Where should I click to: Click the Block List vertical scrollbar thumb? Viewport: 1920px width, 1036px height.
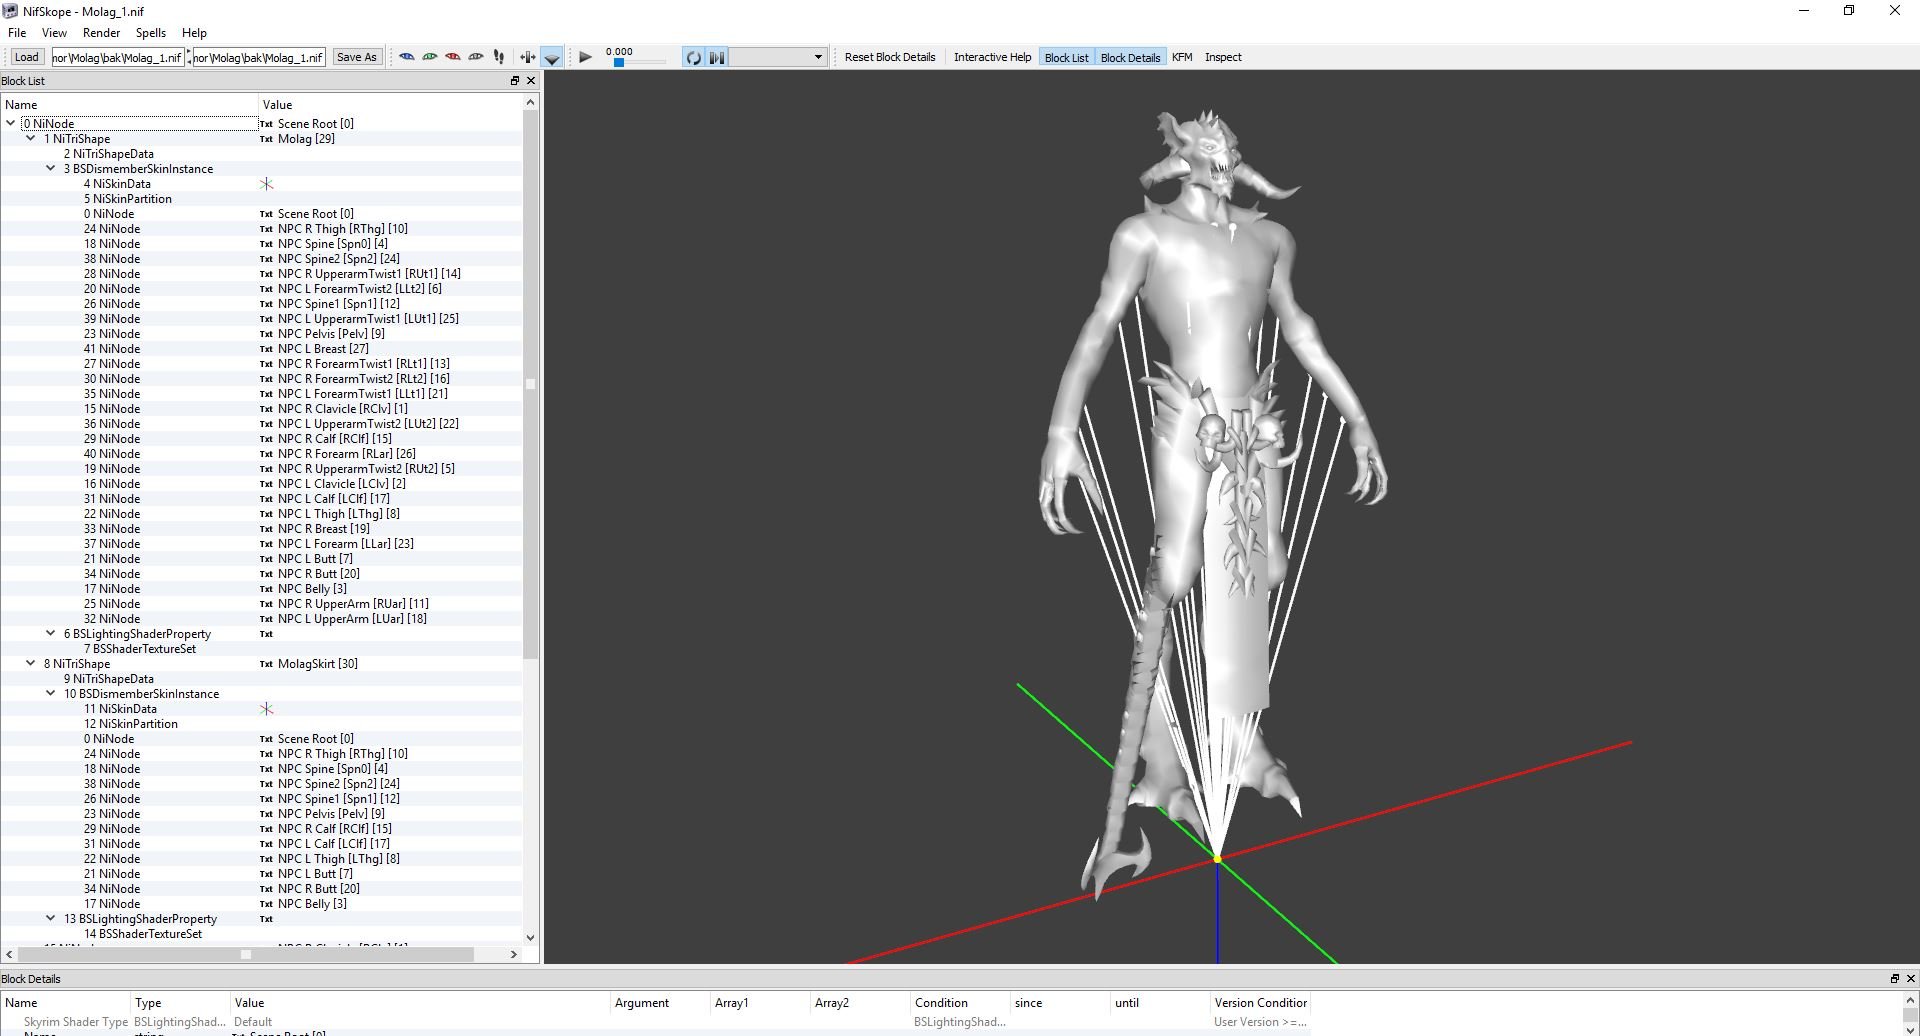[x=531, y=384]
